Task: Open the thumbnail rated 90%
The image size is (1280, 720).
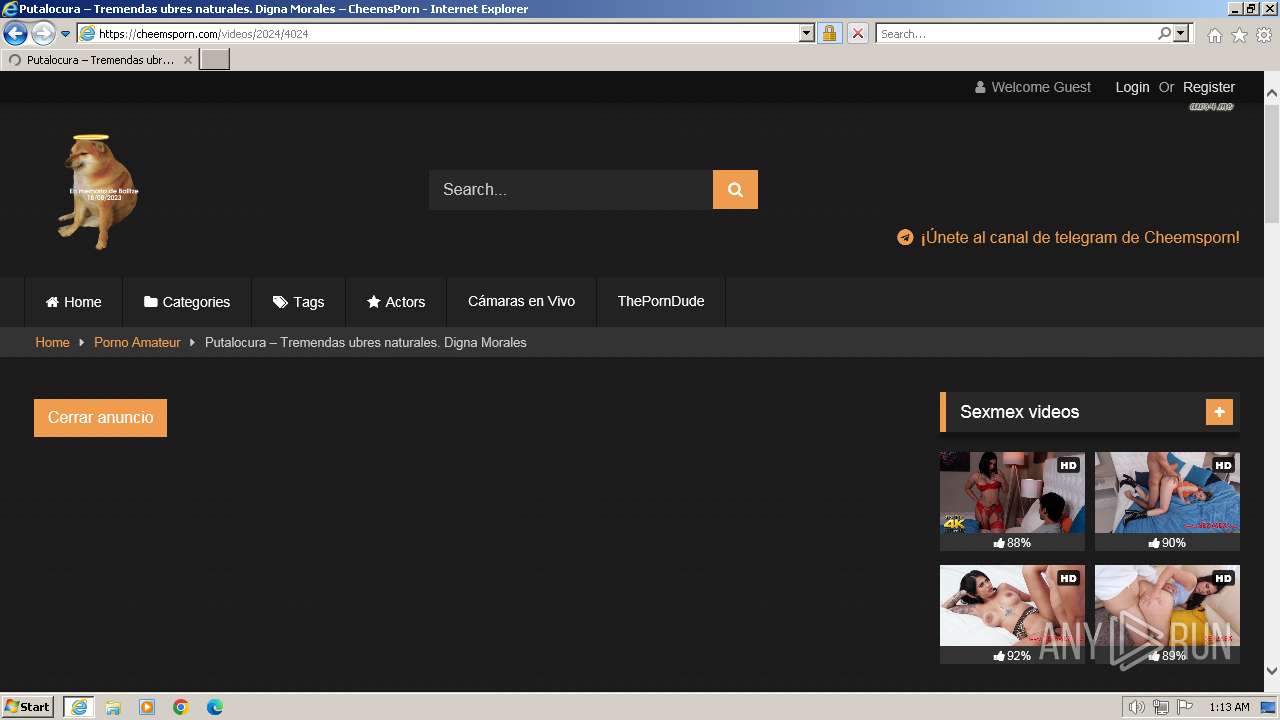Action: (x=1167, y=493)
